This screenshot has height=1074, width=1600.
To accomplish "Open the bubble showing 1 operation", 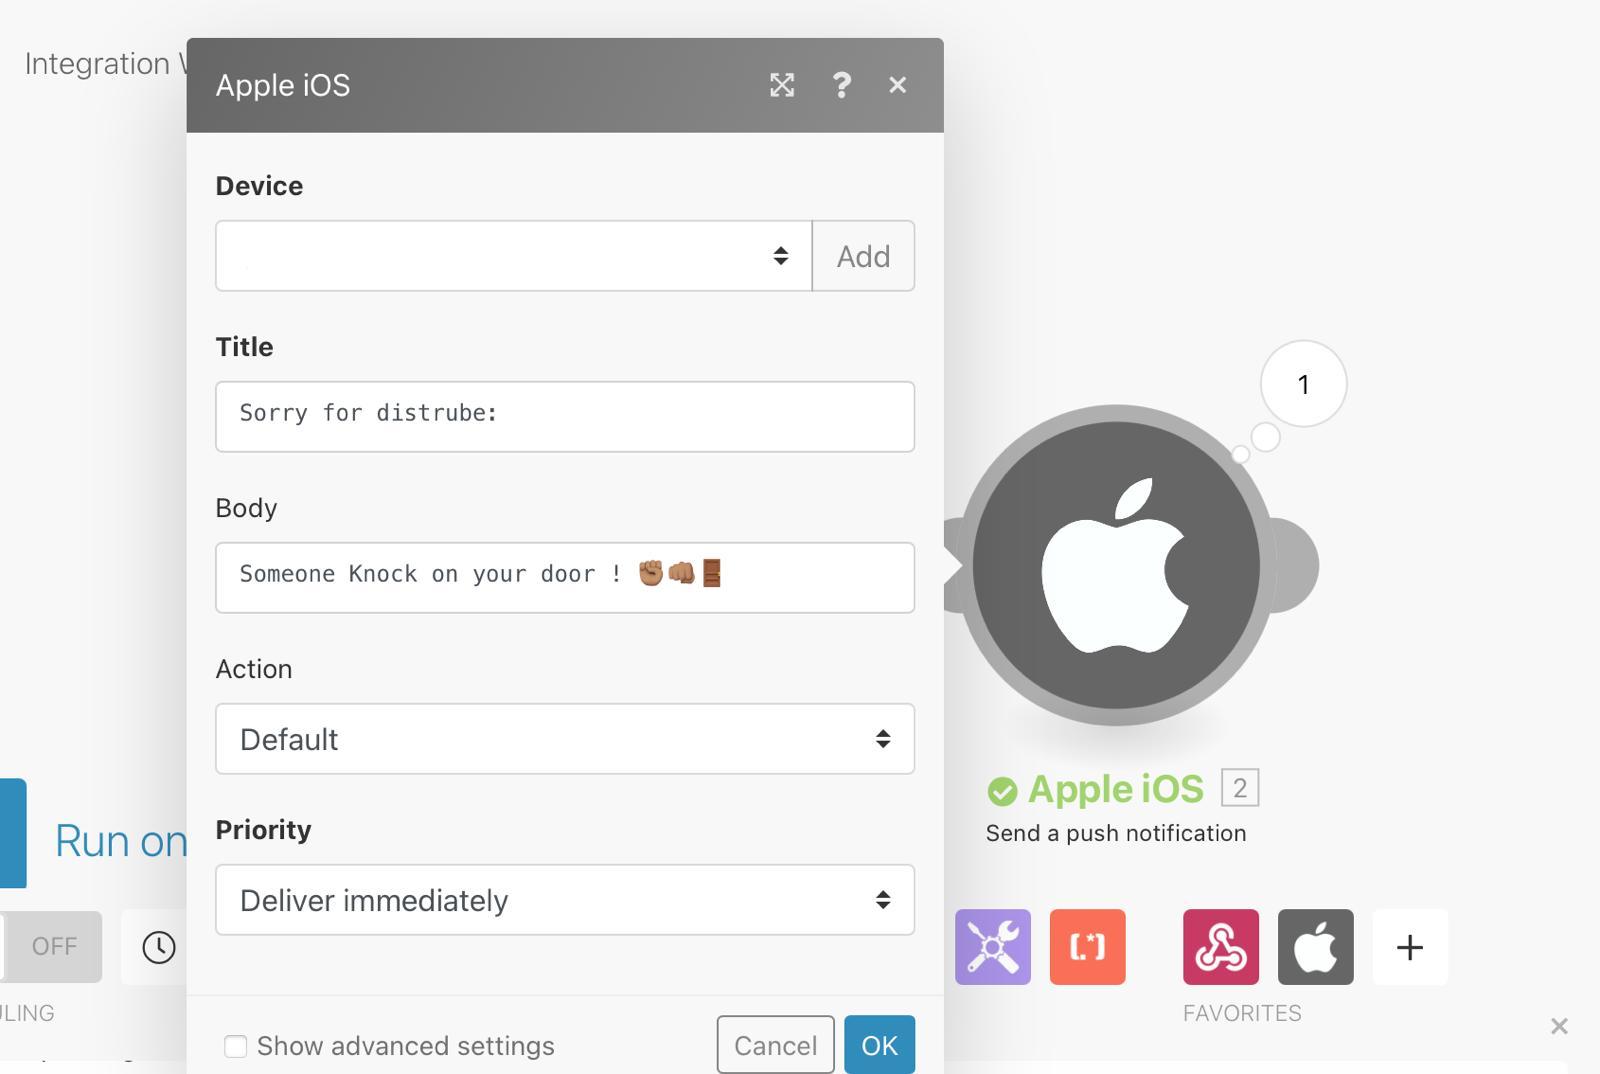I will coord(1303,384).
